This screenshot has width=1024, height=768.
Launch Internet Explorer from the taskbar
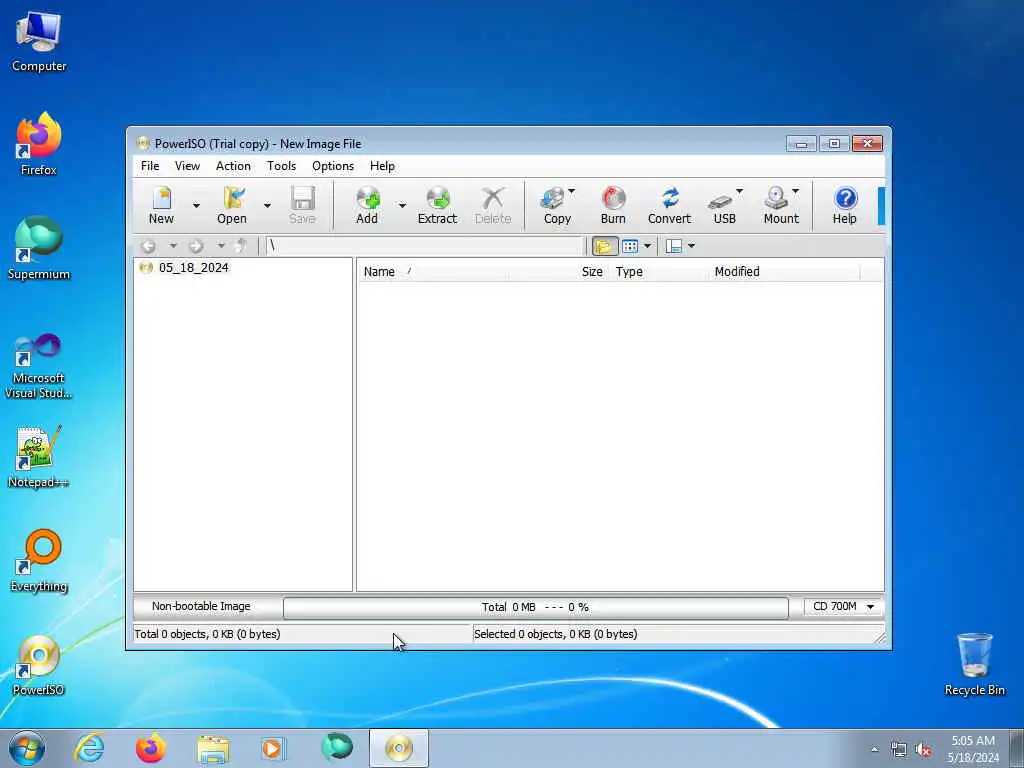[89, 748]
